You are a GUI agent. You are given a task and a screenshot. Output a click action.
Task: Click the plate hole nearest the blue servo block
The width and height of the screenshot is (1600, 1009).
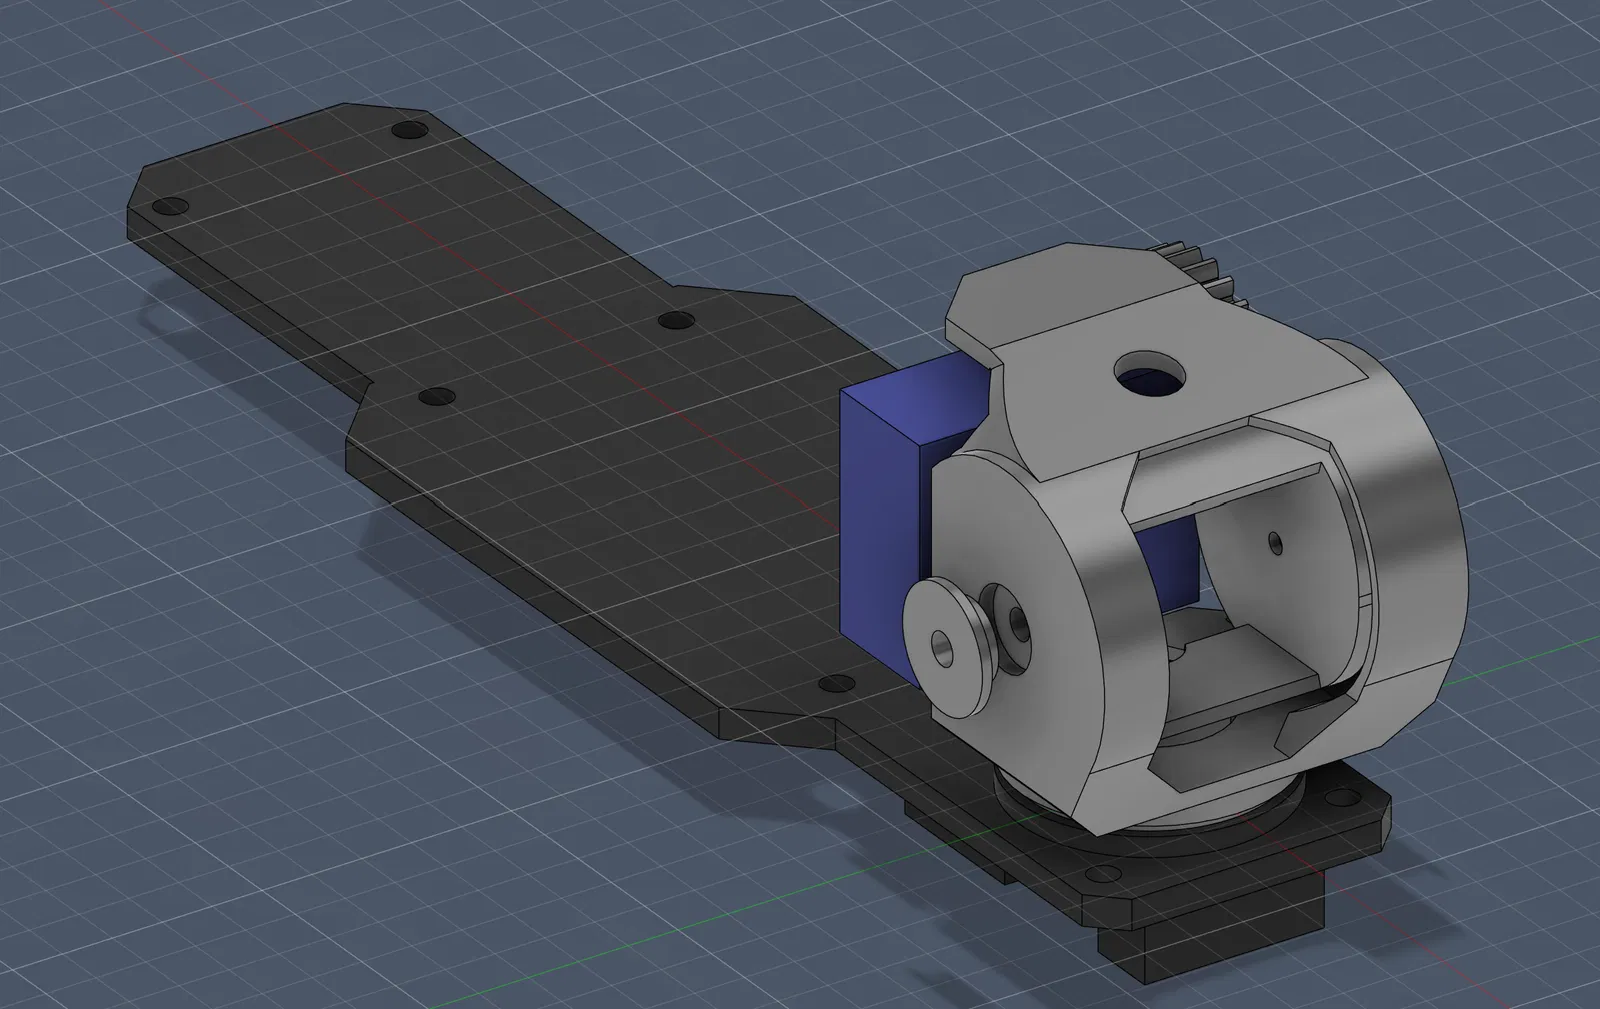(x=833, y=684)
